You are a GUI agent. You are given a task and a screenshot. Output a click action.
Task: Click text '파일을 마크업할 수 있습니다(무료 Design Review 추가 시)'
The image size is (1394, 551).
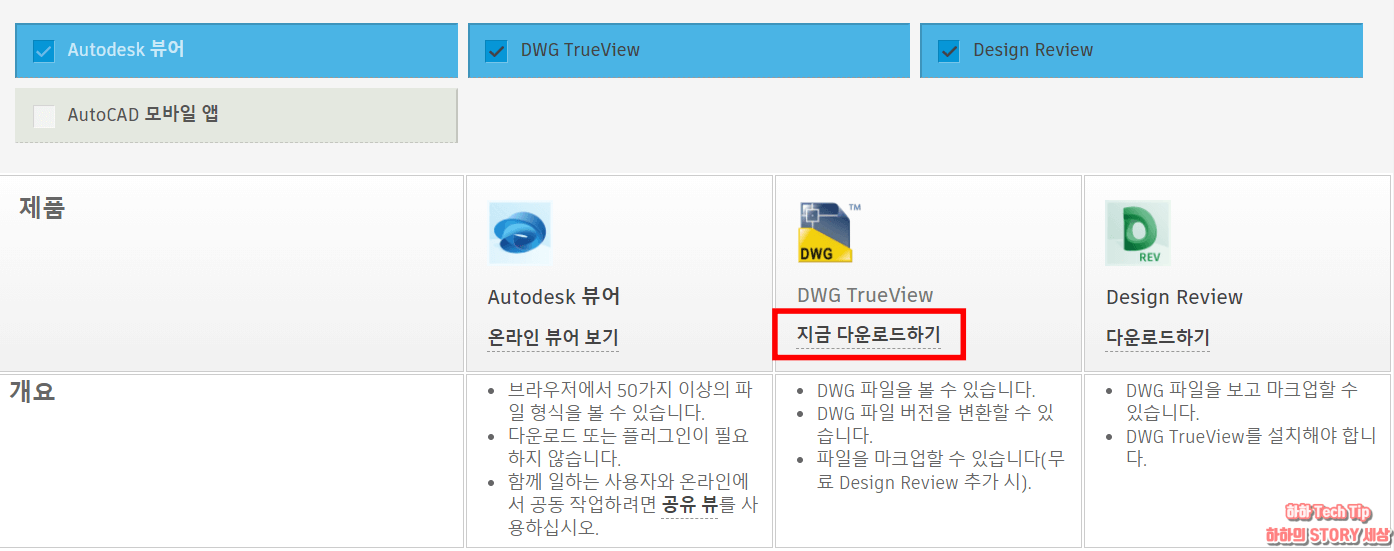coord(941,470)
